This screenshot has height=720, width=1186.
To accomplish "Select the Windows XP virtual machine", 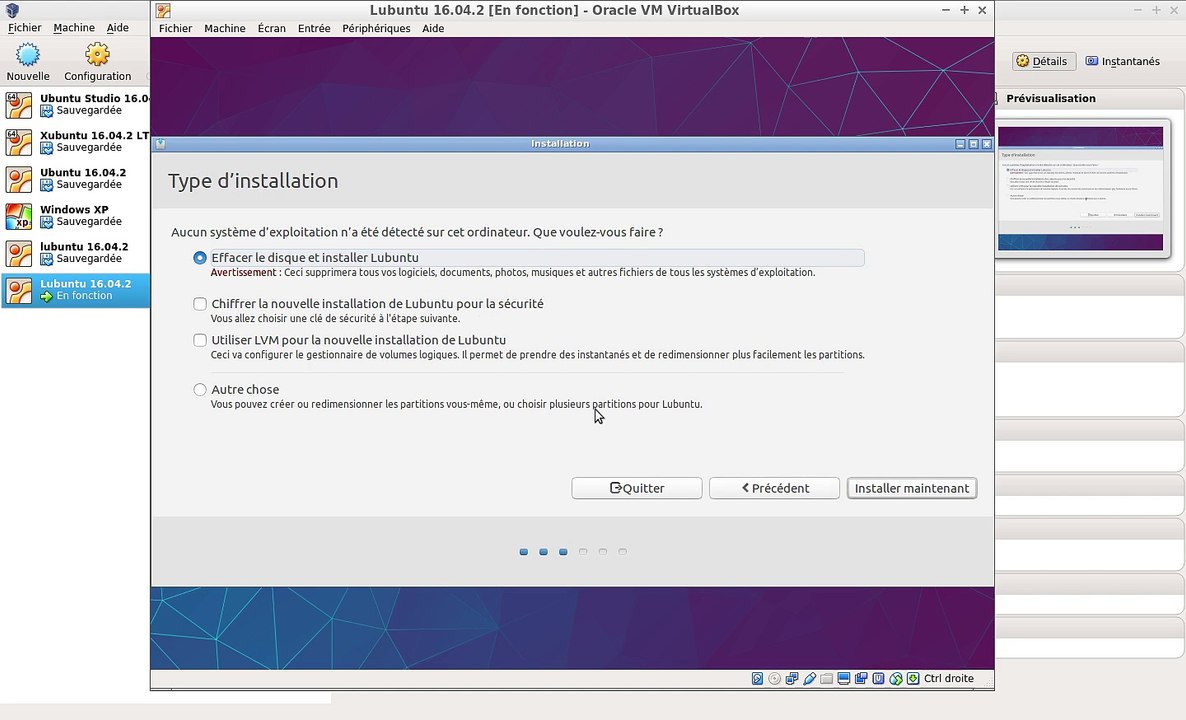I will pyautogui.click(x=76, y=216).
